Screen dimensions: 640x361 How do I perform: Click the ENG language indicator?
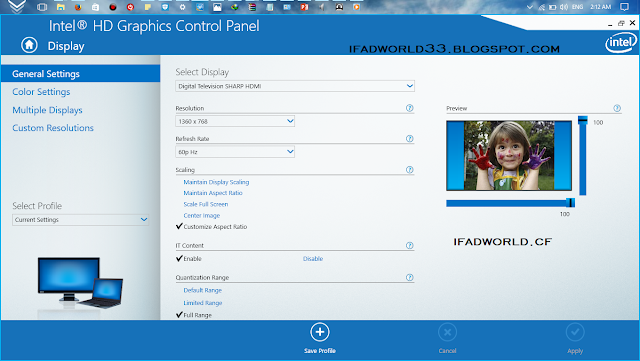click(577, 7)
